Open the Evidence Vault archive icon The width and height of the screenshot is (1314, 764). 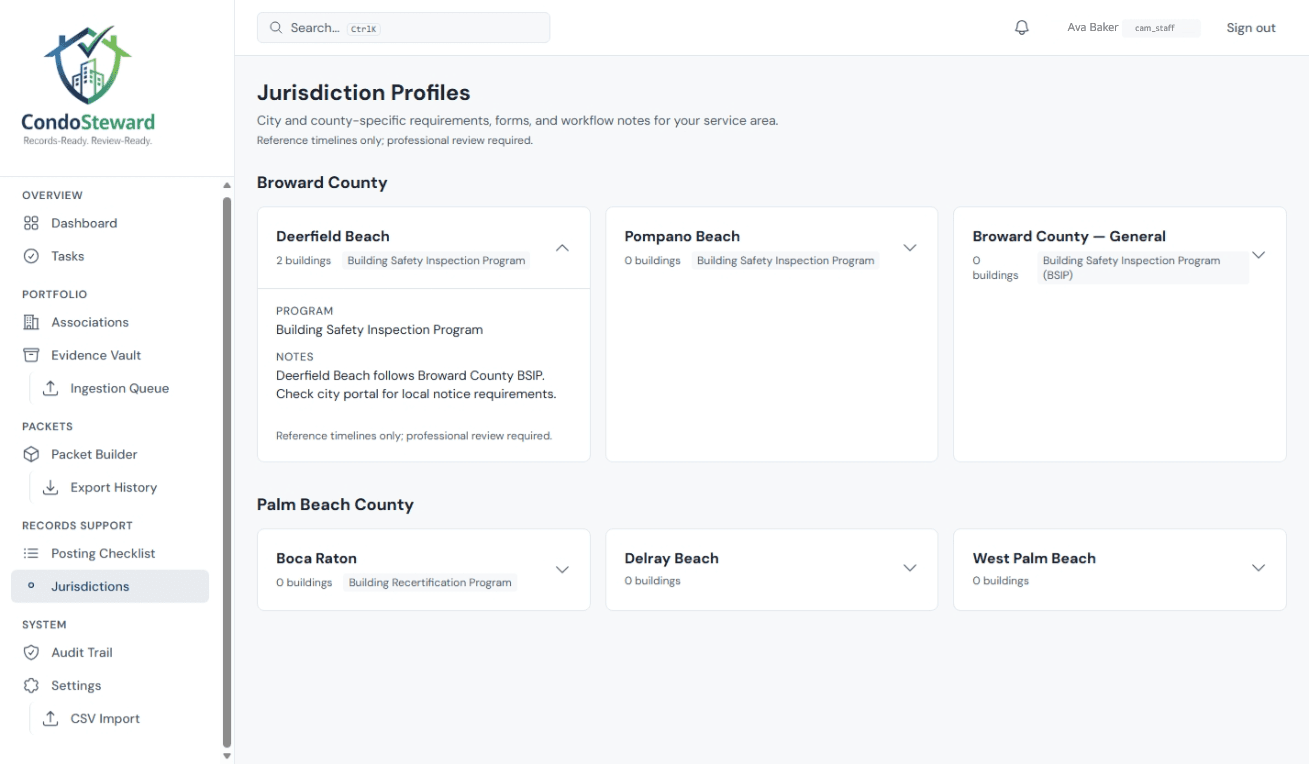[x=32, y=355]
